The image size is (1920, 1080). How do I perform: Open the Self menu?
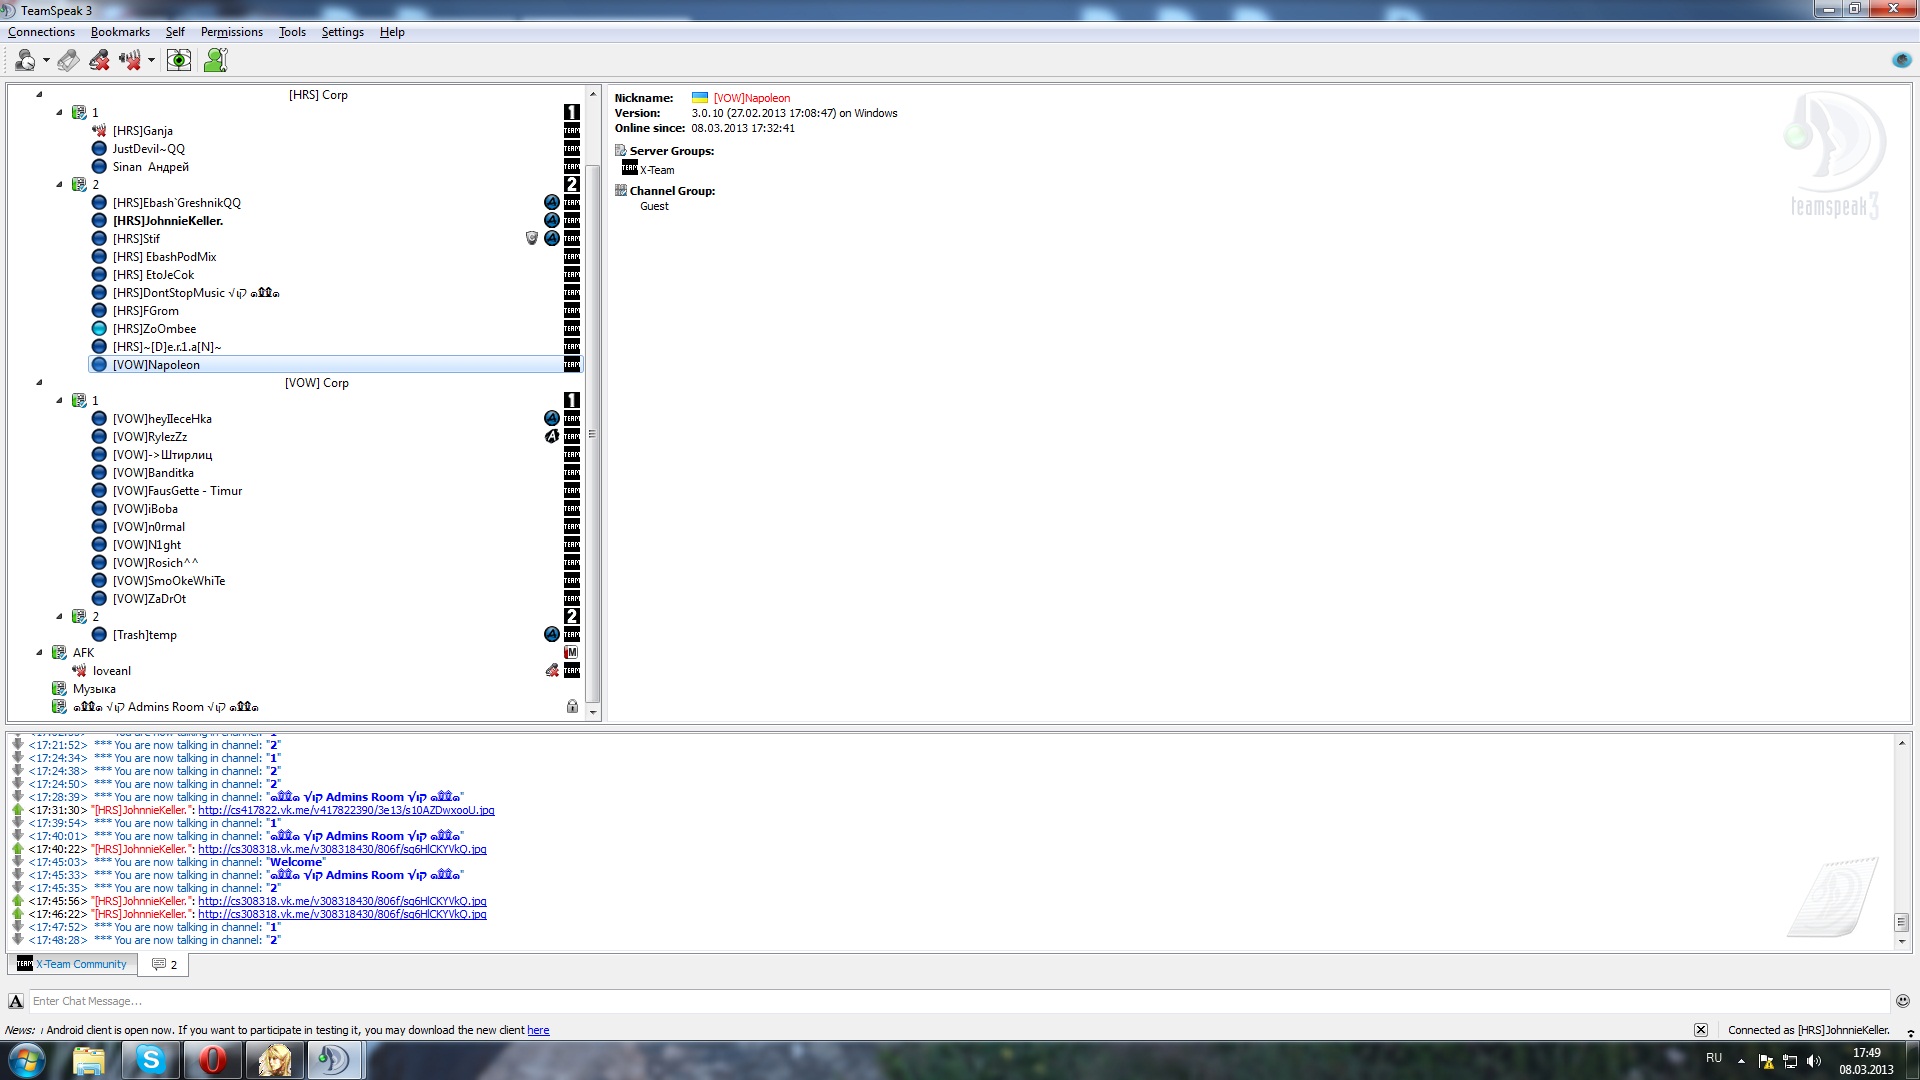coord(175,32)
